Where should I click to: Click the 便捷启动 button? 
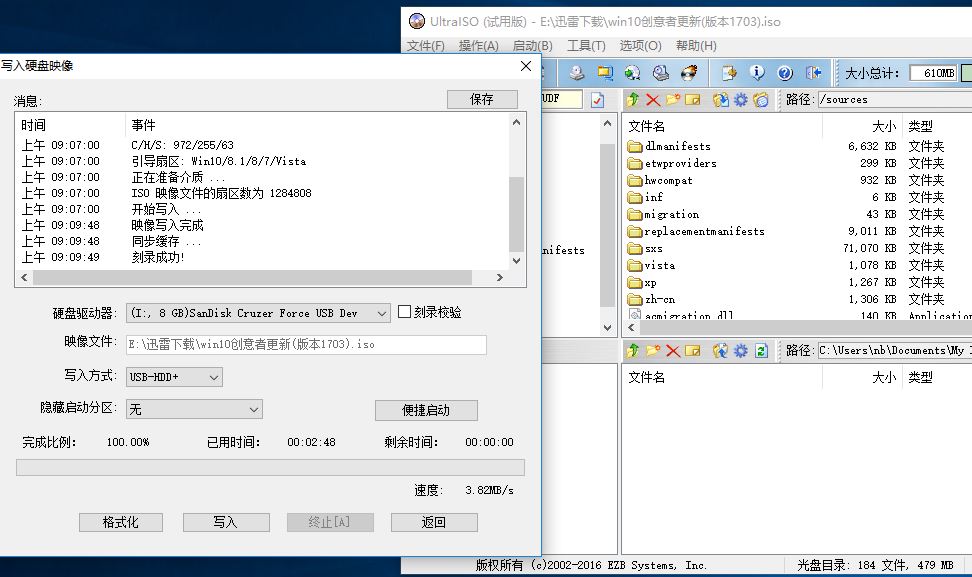(426, 410)
